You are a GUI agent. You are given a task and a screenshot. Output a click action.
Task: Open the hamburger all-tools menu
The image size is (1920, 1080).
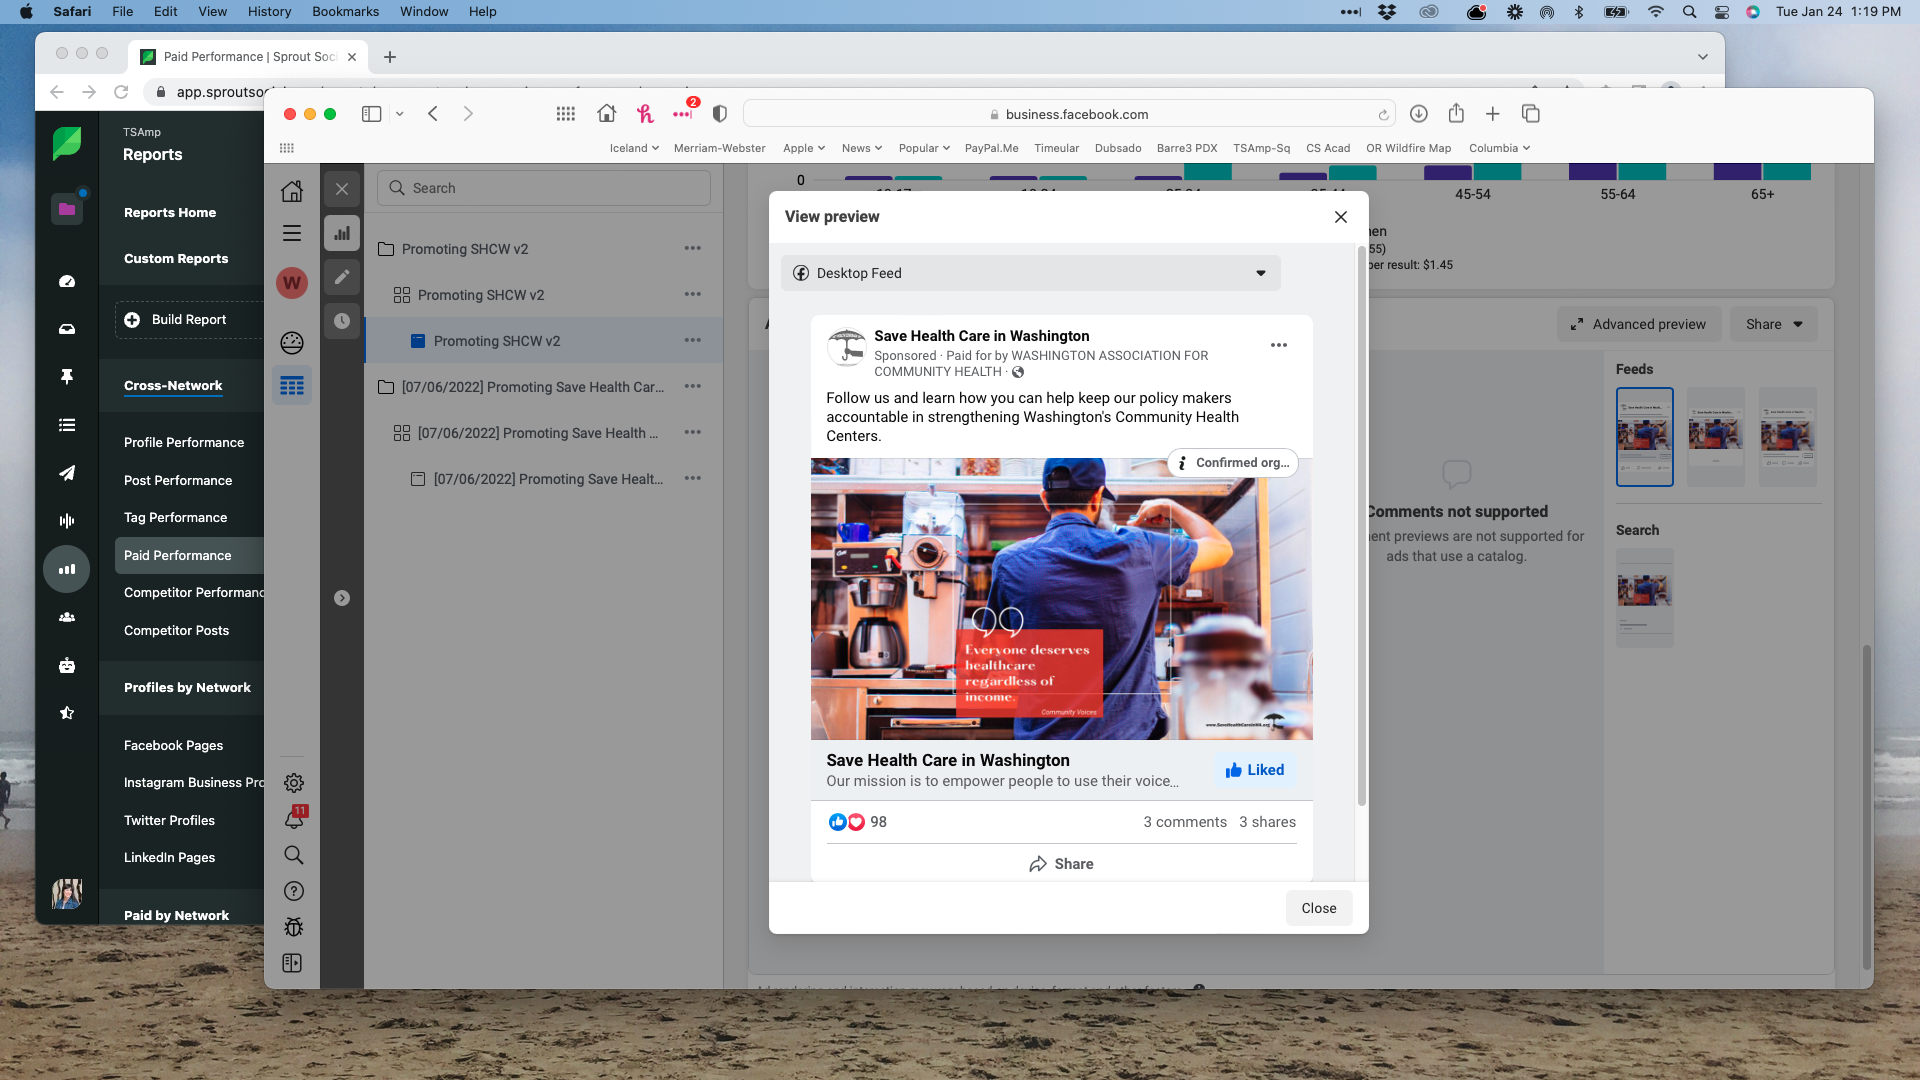(292, 233)
